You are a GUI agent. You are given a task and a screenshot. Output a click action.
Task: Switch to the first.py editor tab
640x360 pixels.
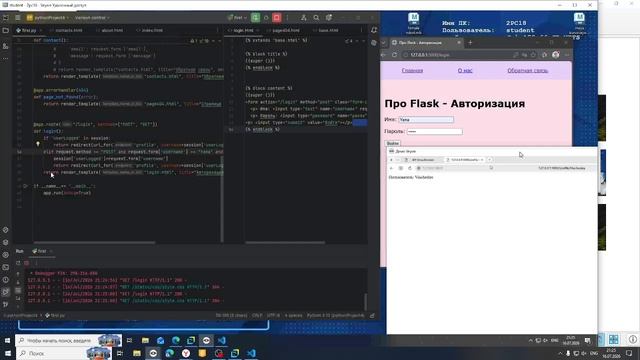(29, 30)
